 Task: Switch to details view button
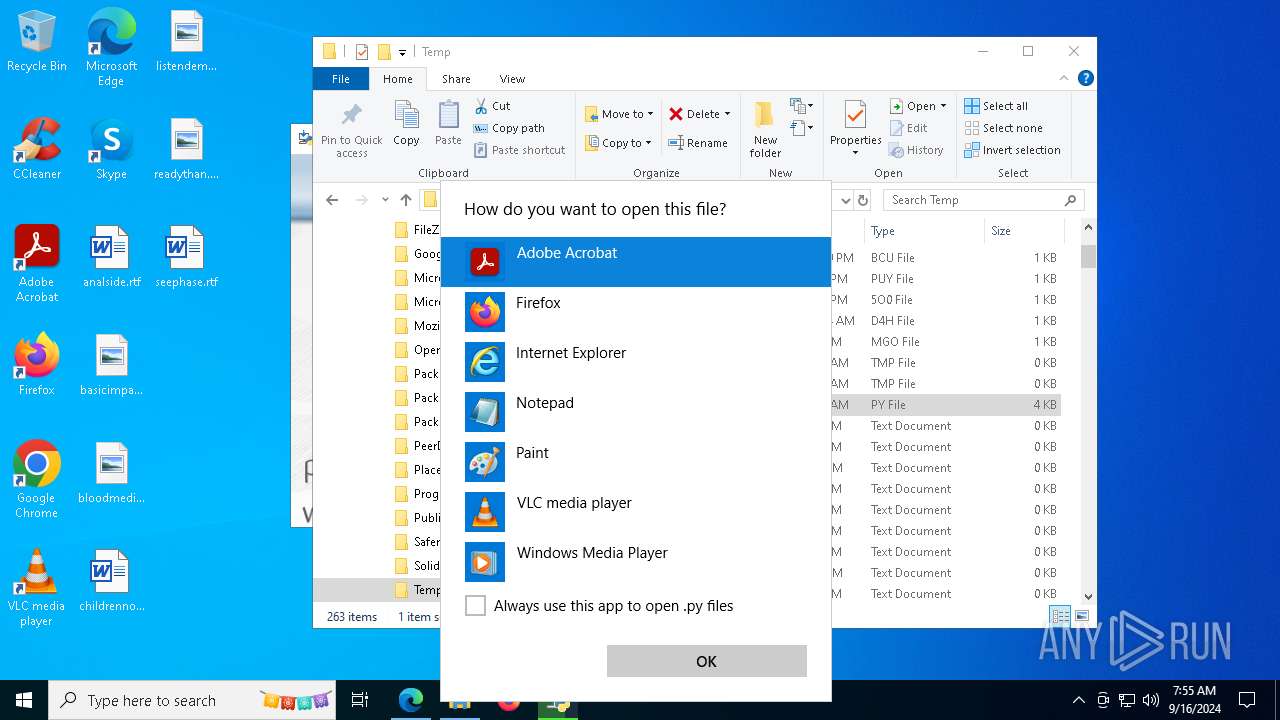(x=1059, y=616)
